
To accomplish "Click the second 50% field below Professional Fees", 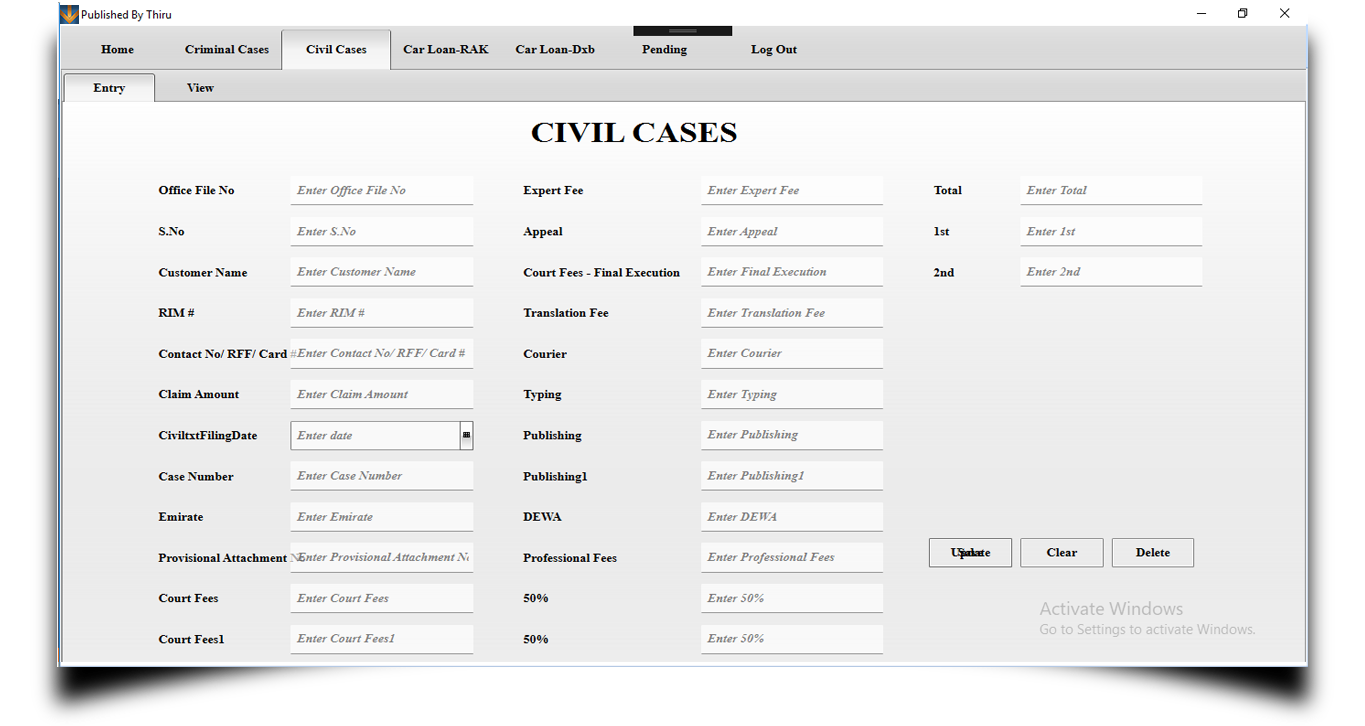I will 792,639.
